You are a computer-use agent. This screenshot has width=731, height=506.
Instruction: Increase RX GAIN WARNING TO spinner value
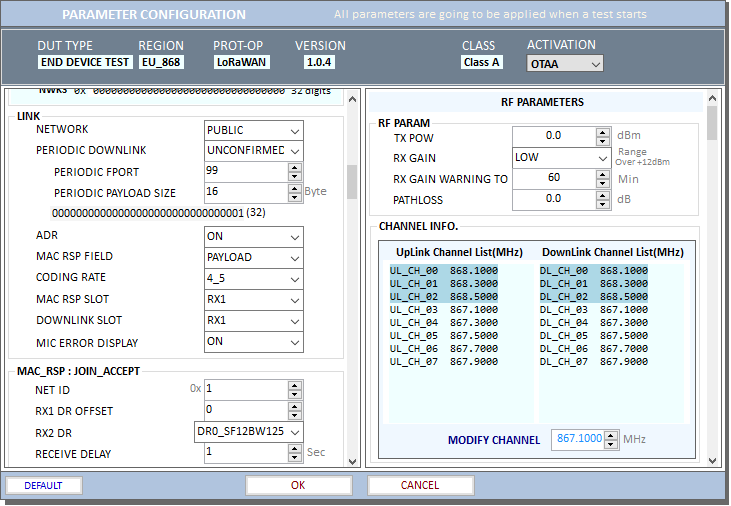(602, 174)
